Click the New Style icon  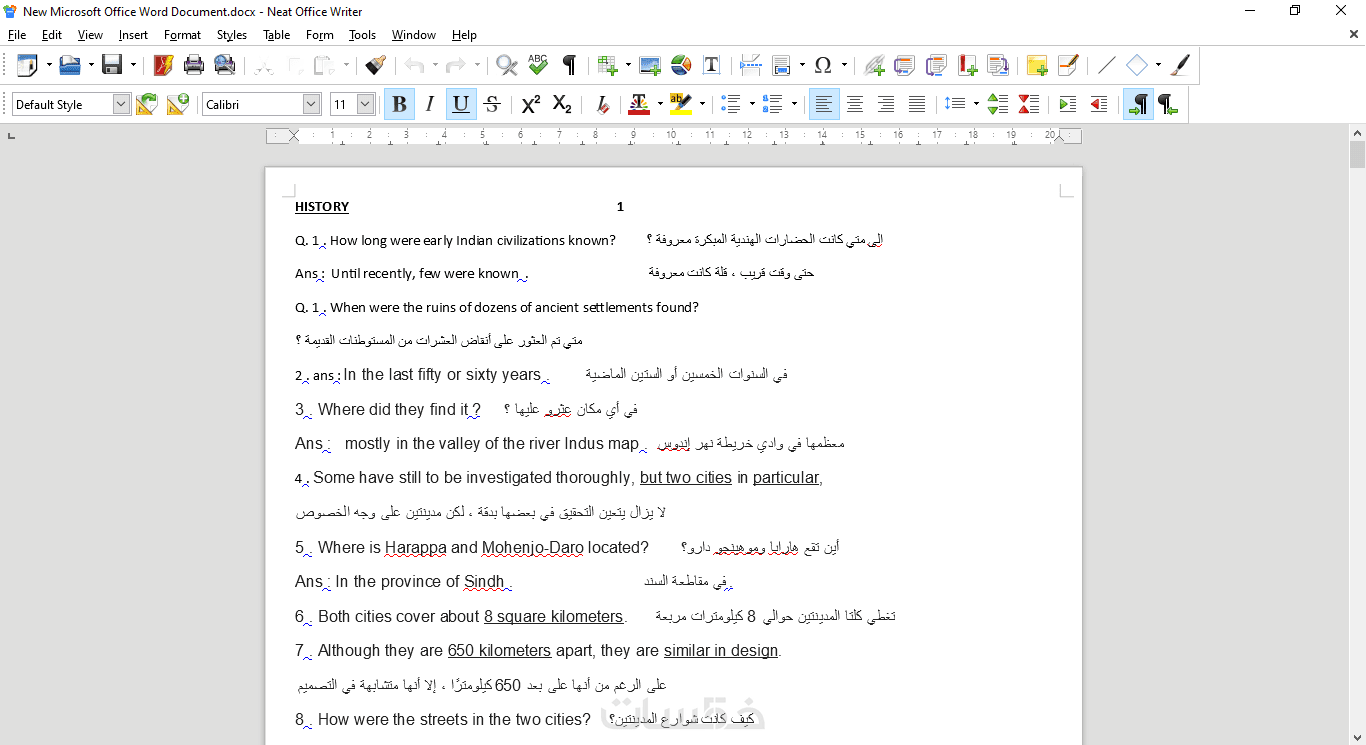point(178,104)
